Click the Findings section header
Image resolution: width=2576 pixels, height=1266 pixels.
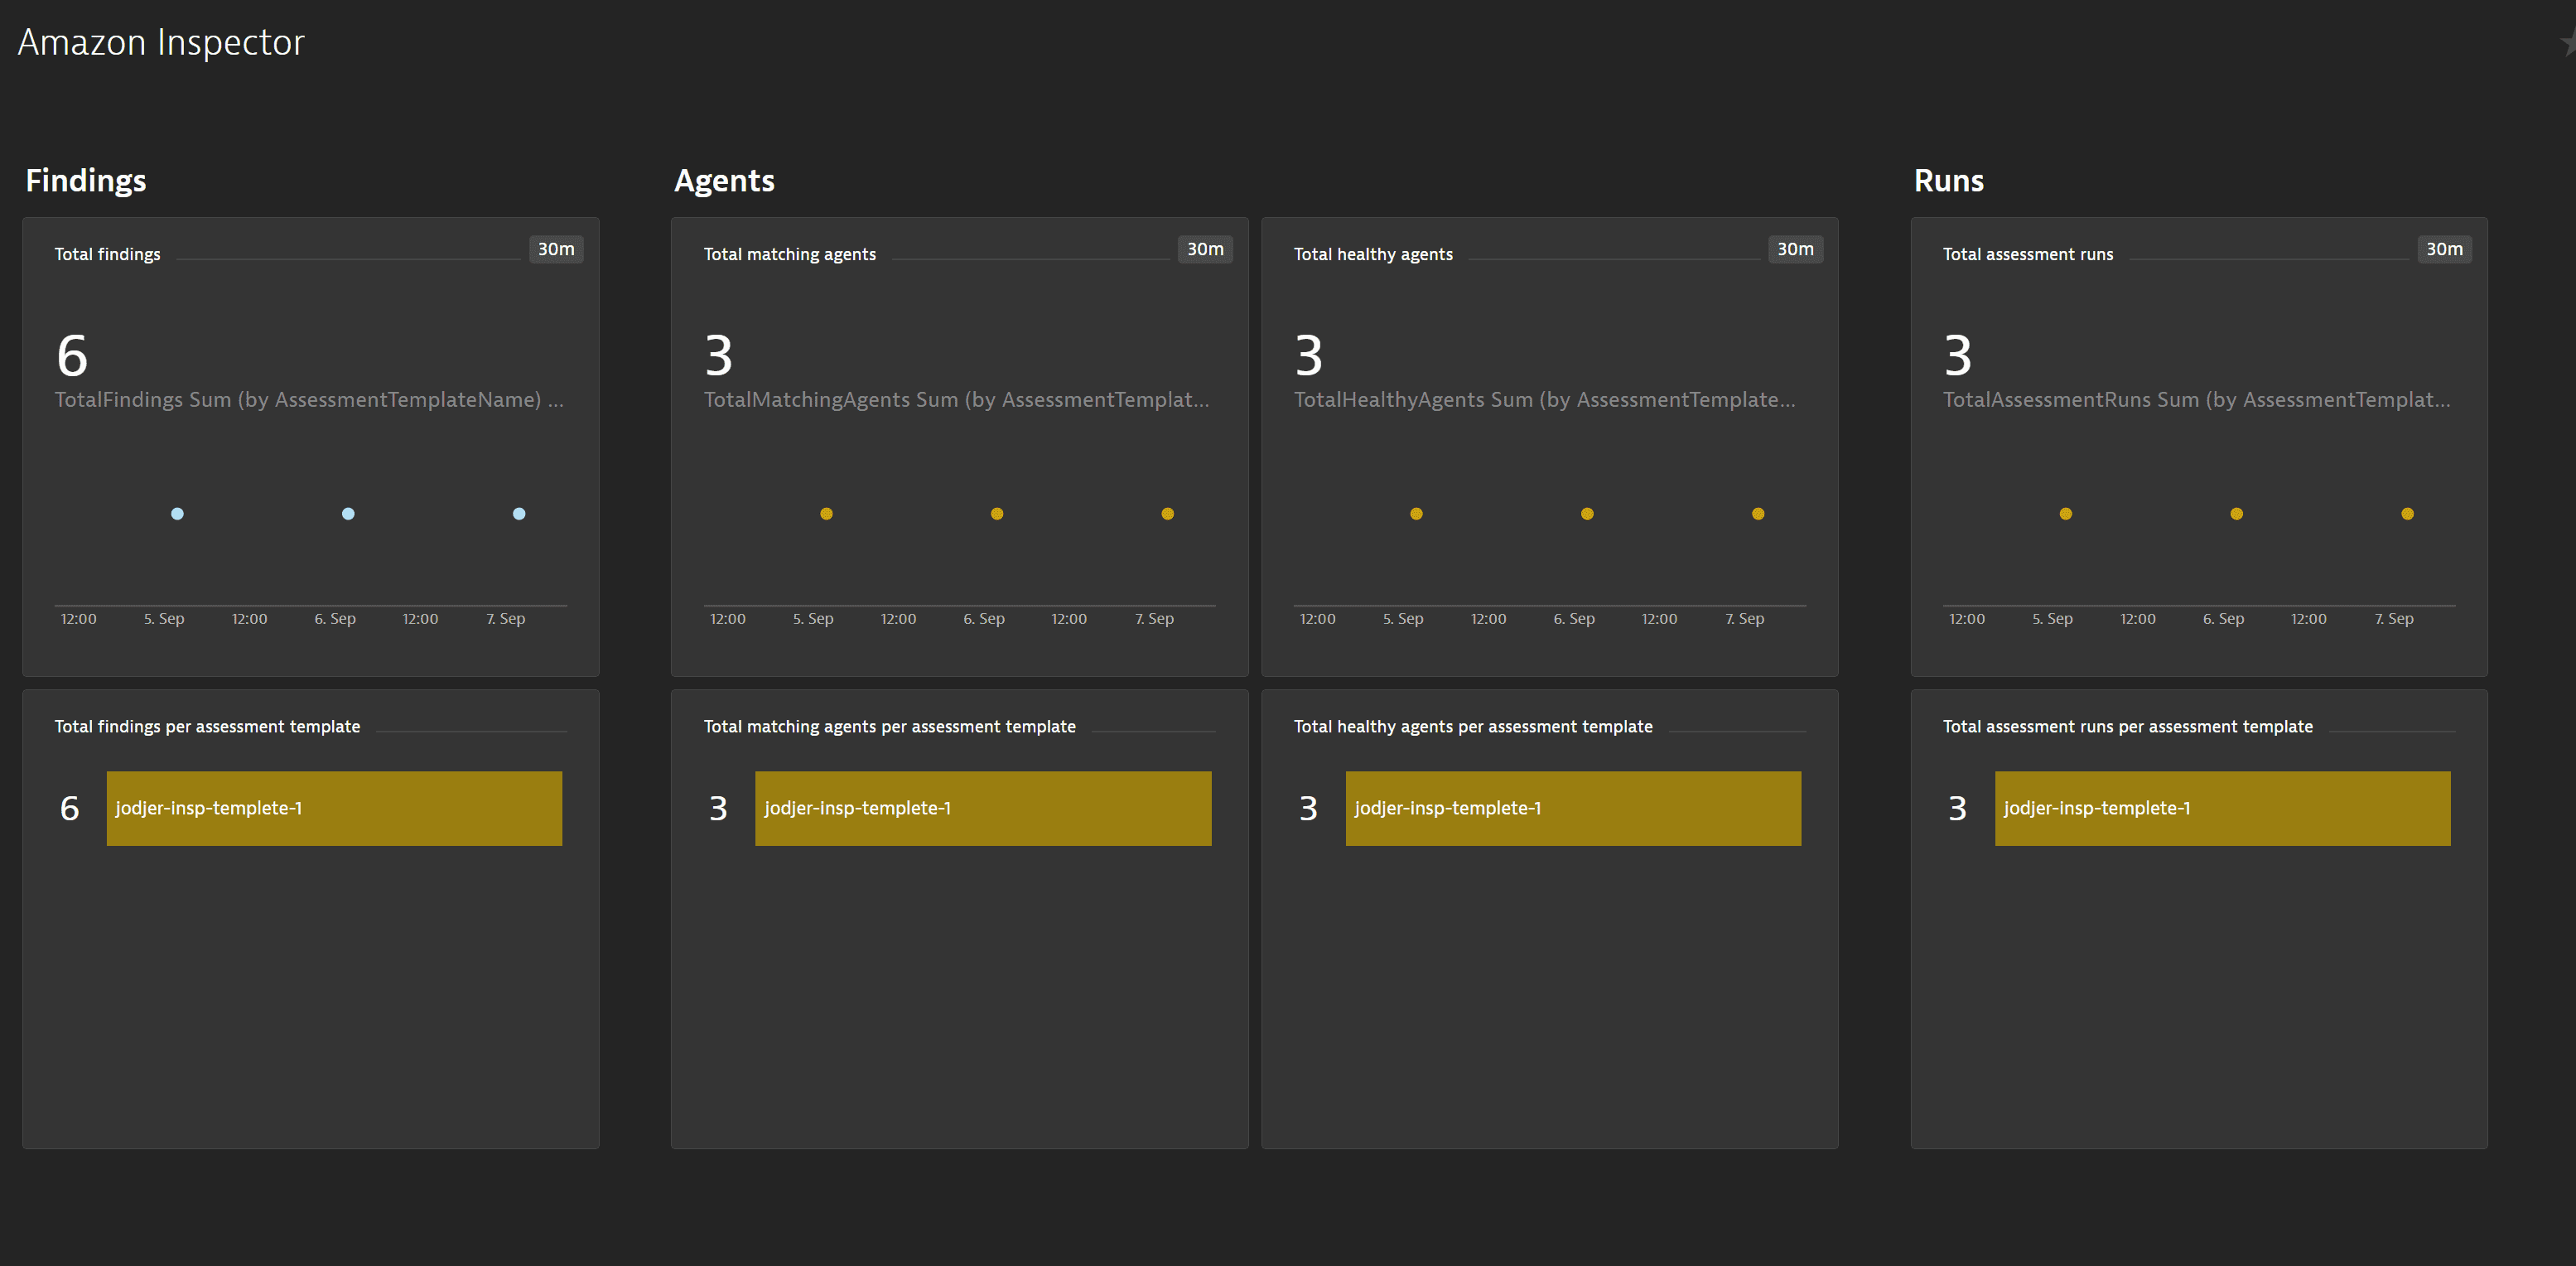point(86,180)
